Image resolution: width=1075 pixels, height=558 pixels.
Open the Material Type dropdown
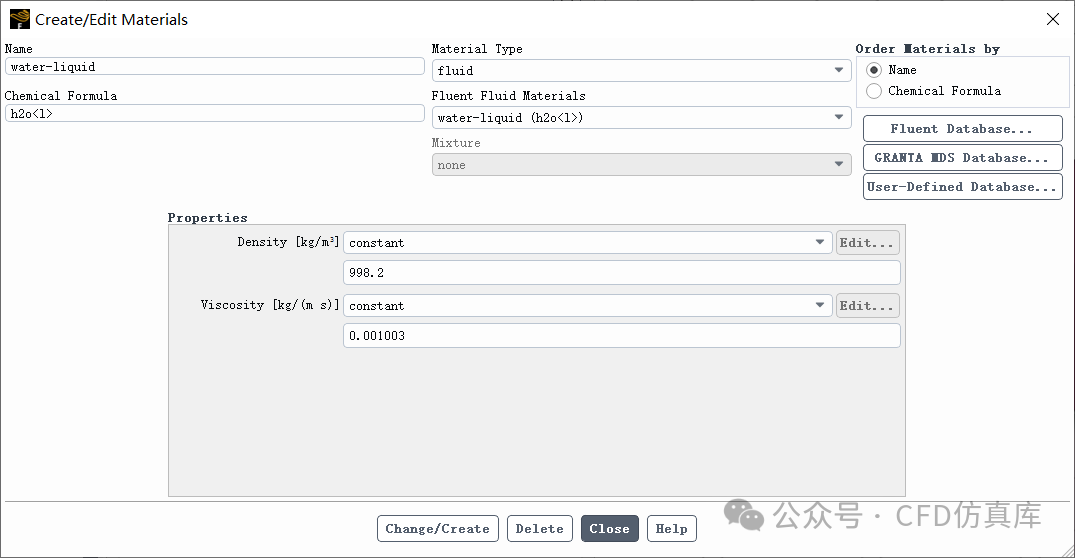coord(641,71)
